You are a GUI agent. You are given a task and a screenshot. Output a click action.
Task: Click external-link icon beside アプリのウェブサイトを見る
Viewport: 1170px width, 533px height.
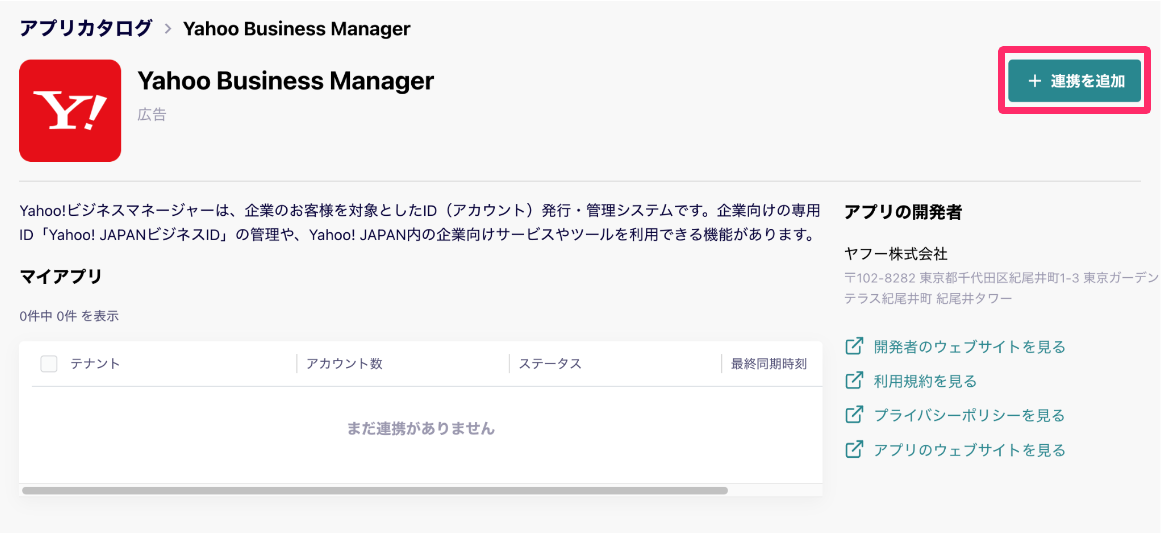pos(854,449)
